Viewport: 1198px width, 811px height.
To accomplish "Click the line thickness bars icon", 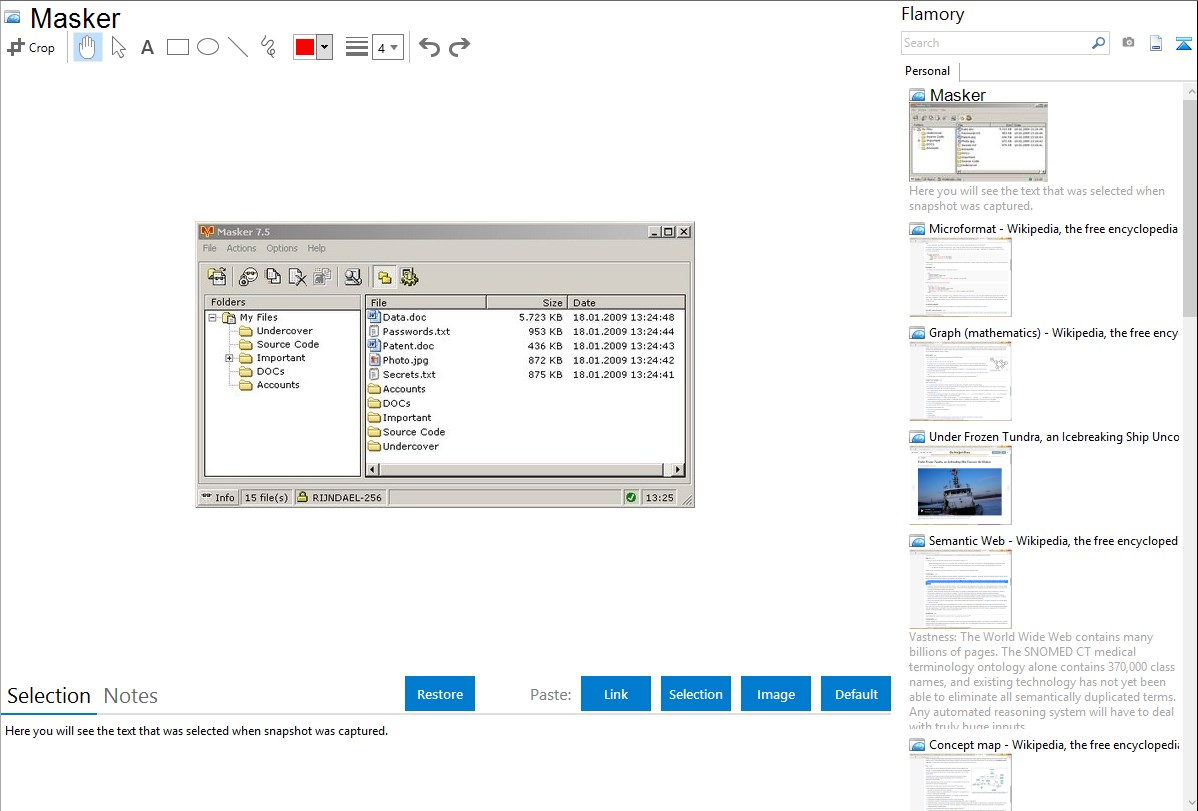I will point(357,47).
